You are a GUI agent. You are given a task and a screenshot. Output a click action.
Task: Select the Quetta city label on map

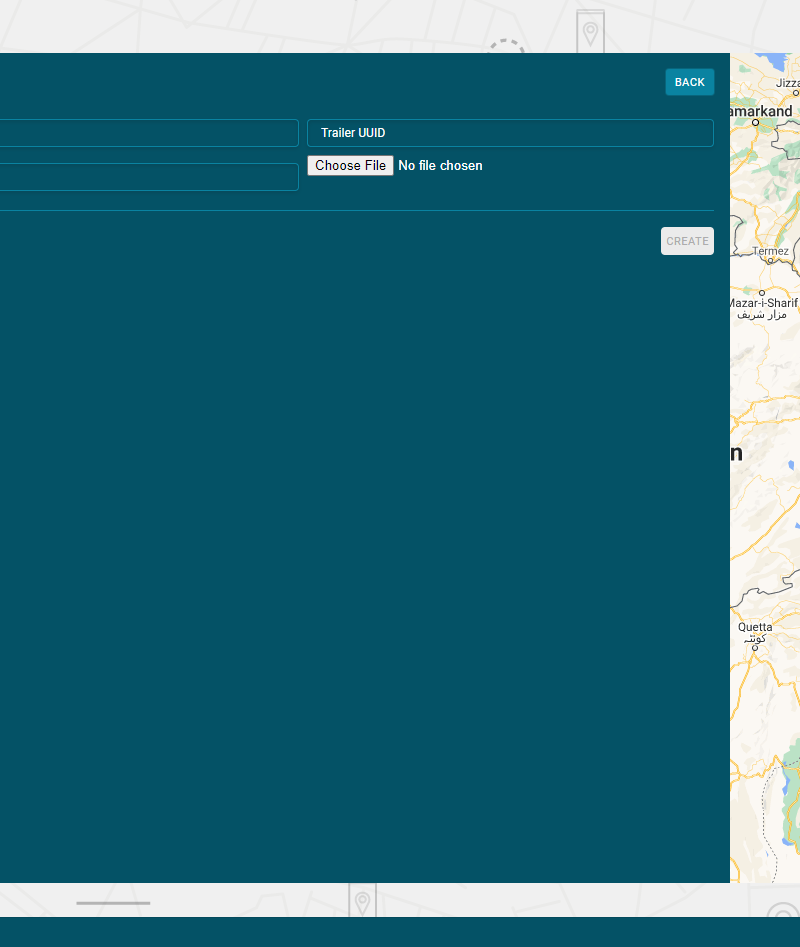click(x=755, y=627)
